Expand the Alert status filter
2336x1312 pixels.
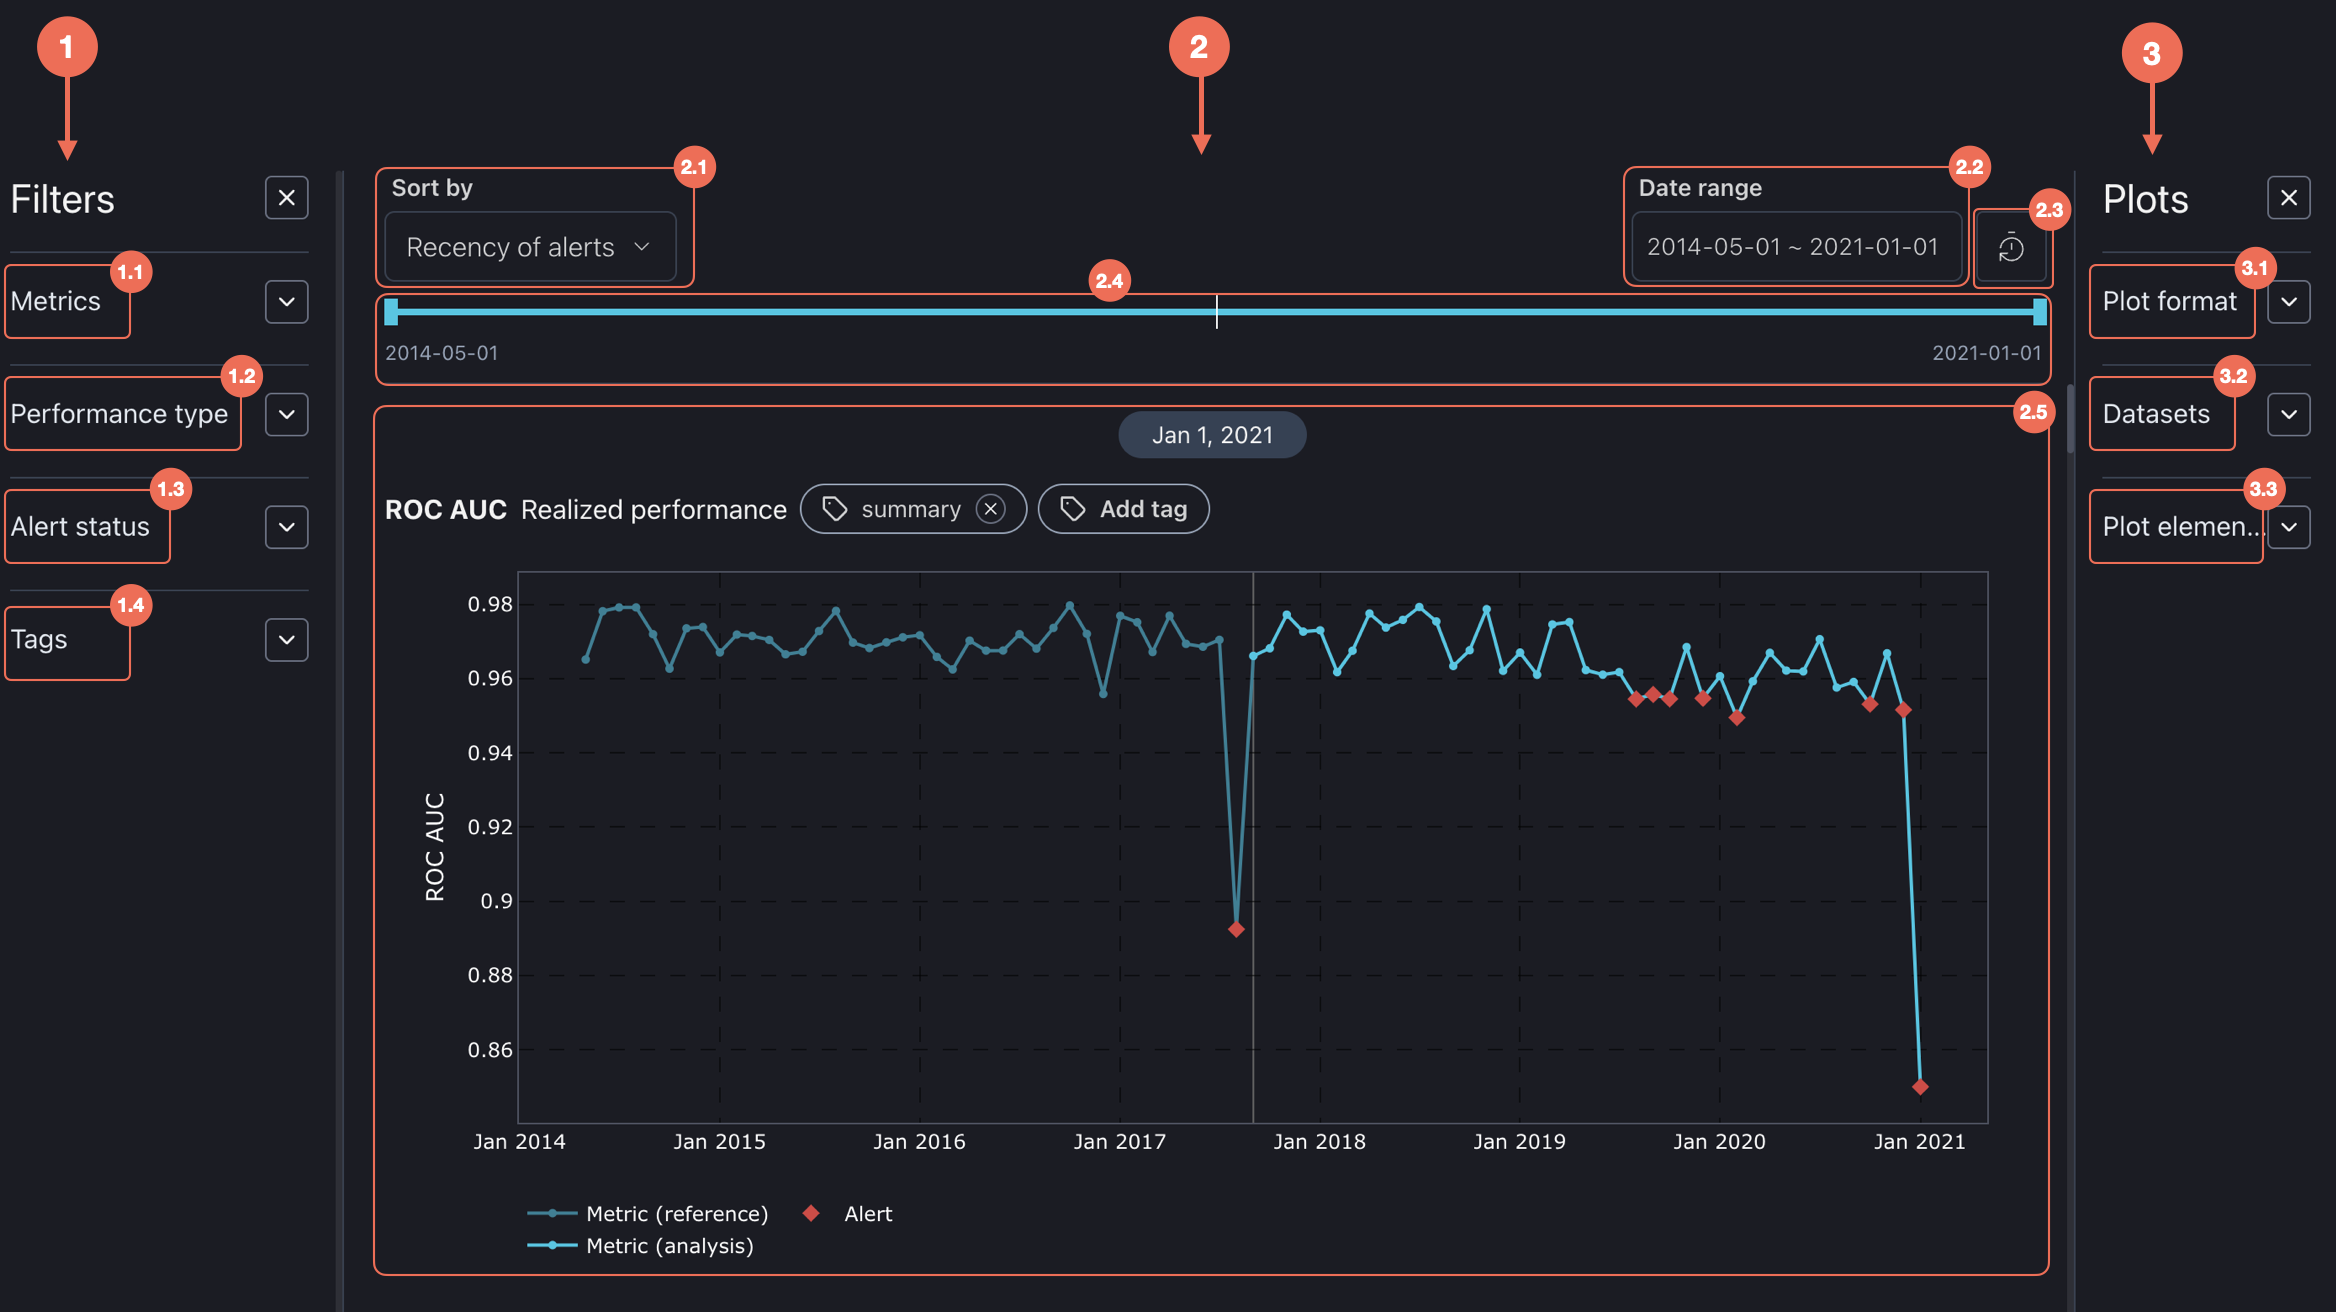pyautogui.click(x=286, y=527)
